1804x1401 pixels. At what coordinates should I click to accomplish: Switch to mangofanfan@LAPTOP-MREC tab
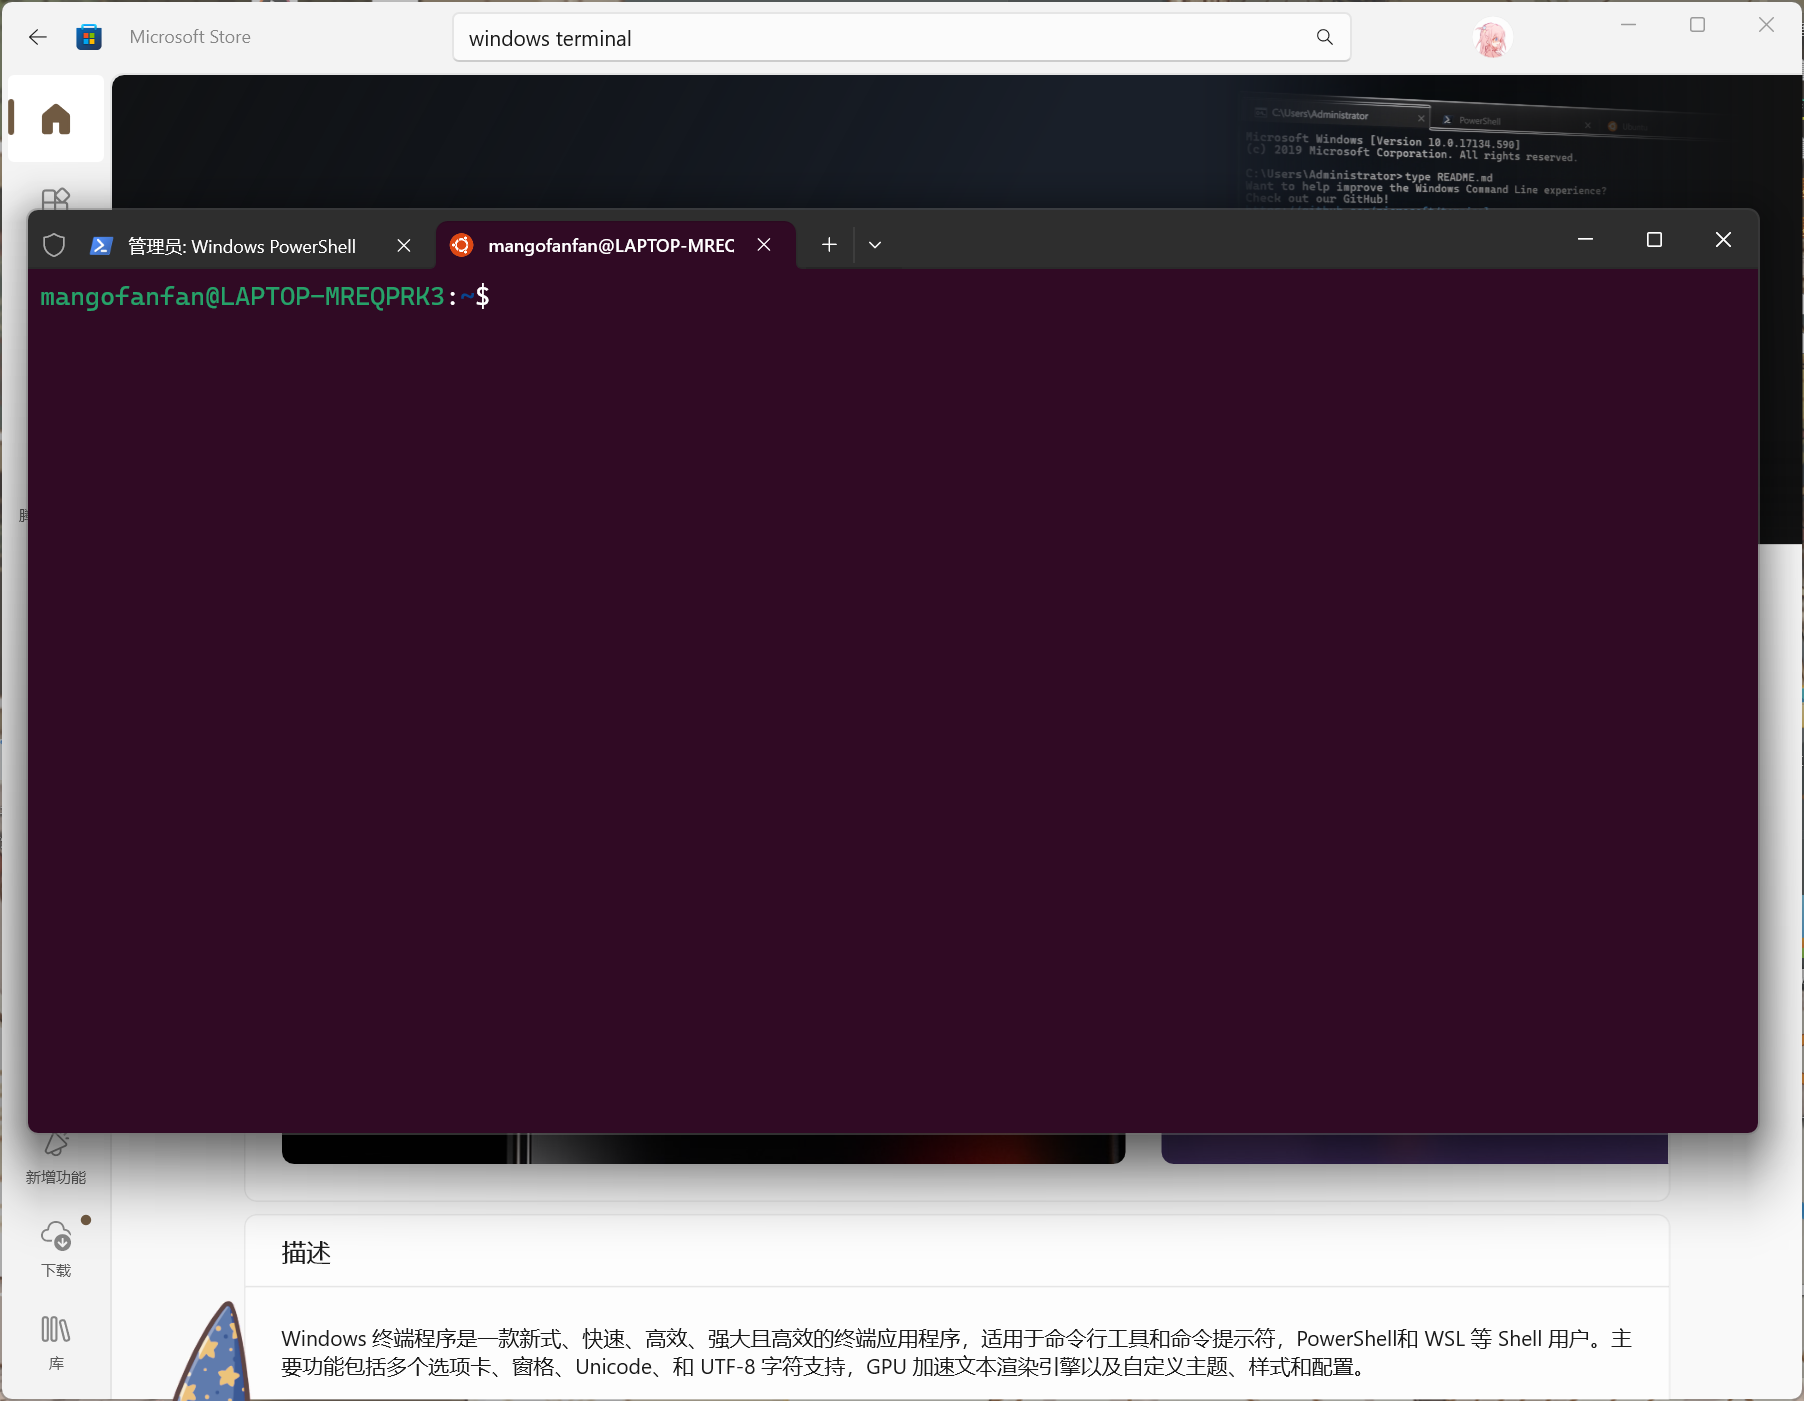(611, 245)
